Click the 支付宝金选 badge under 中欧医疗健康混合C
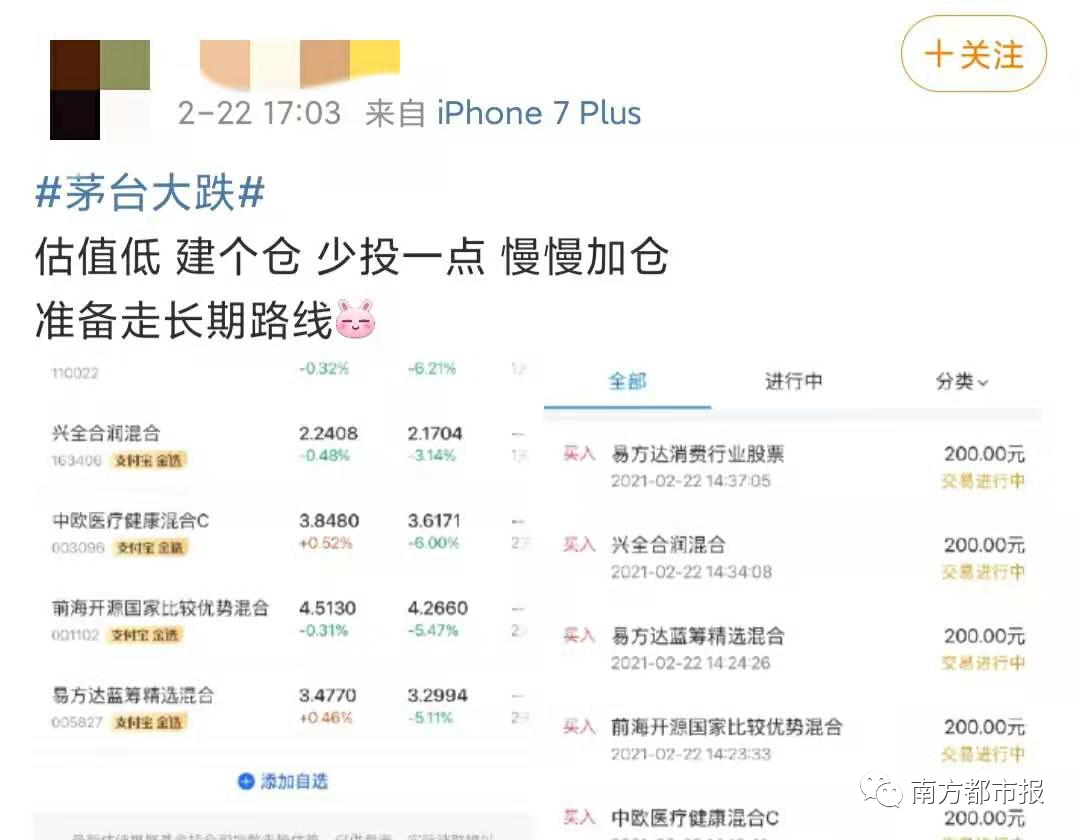This screenshot has width=1080, height=840. 148,548
